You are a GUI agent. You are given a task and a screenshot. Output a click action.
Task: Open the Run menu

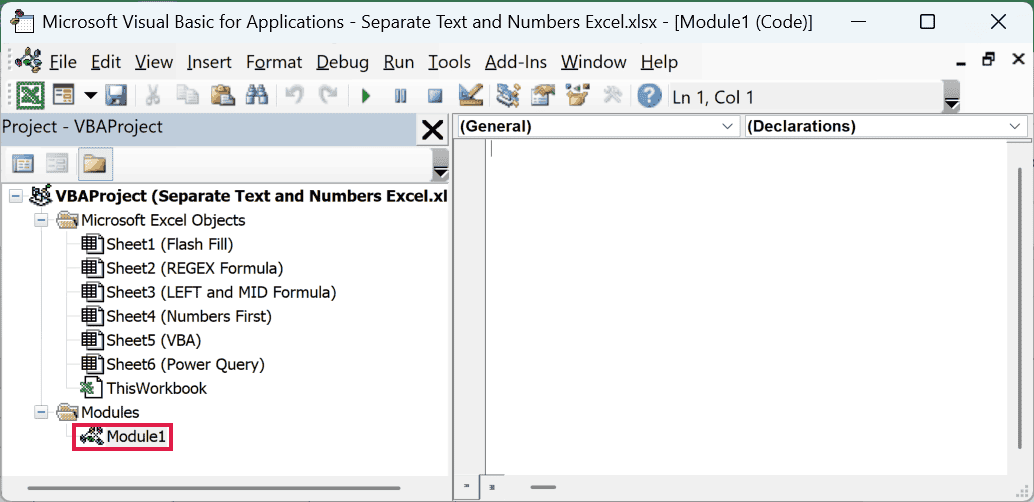[x=398, y=62]
